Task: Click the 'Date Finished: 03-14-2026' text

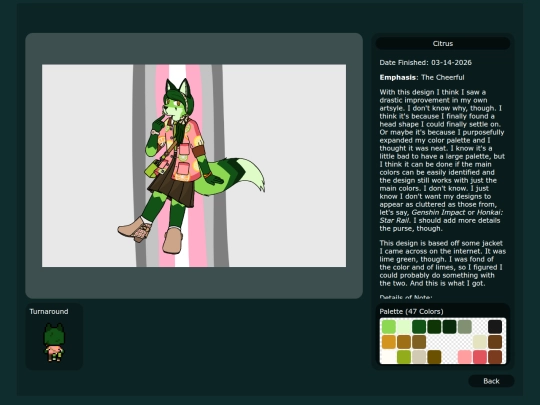Action: click(425, 63)
